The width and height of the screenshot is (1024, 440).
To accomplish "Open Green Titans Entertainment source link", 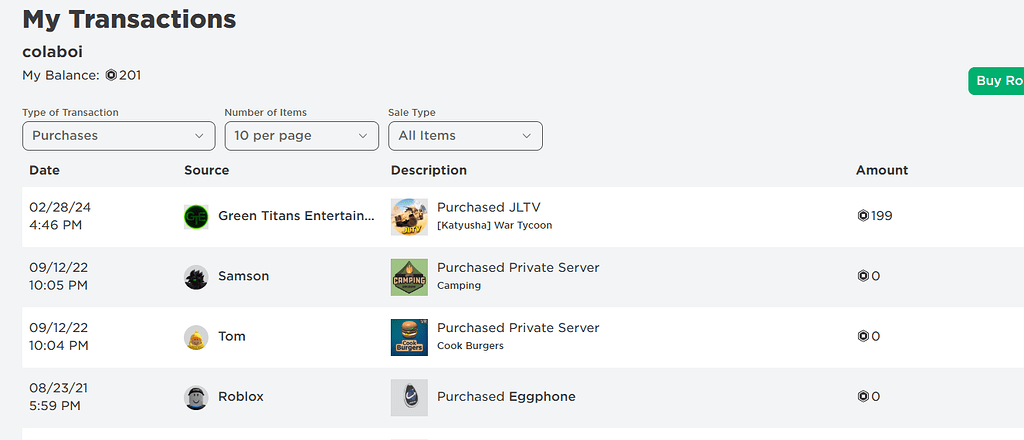I will click(x=296, y=216).
